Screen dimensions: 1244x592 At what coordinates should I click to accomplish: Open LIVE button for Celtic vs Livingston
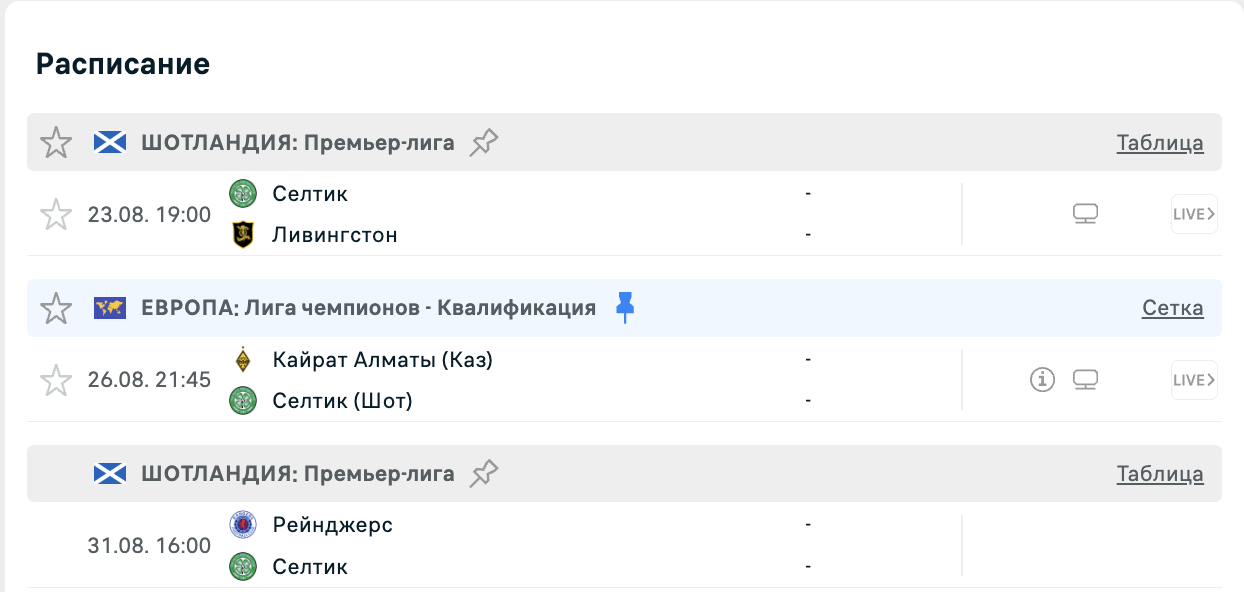[x=1194, y=214]
